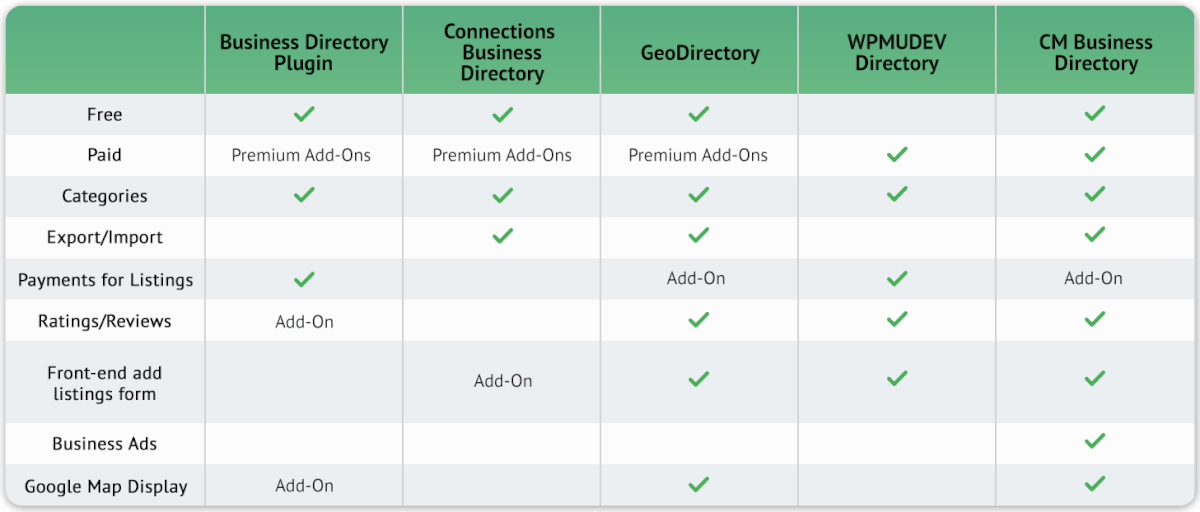Click the Export/Import checkmark under Connections Business Directory

click(x=502, y=236)
